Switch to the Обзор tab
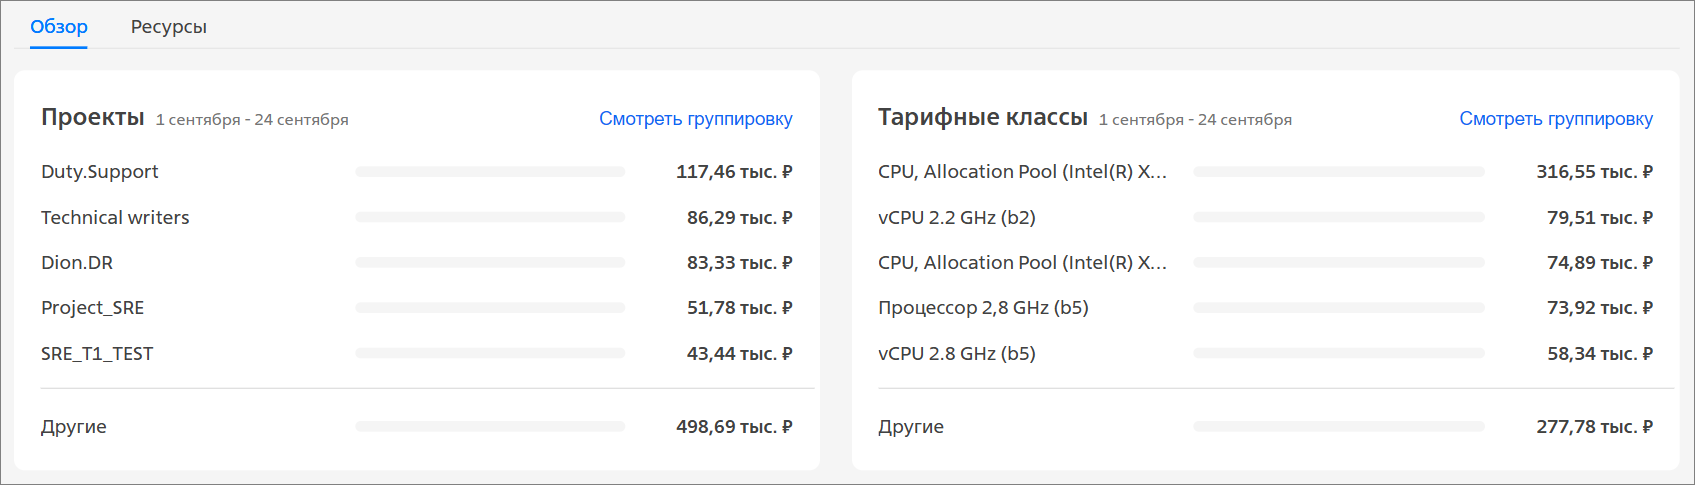 [59, 27]
